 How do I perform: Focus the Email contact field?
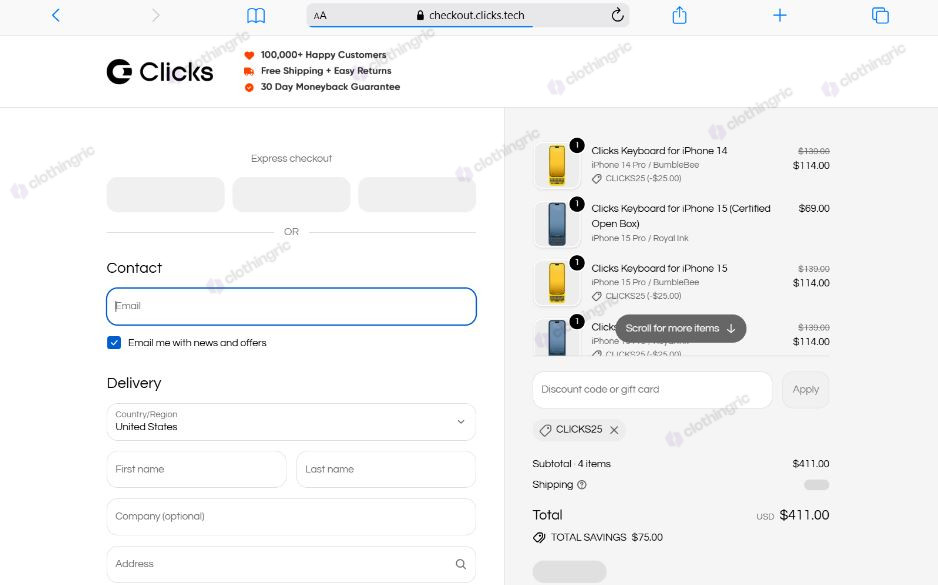pos(291,306)
